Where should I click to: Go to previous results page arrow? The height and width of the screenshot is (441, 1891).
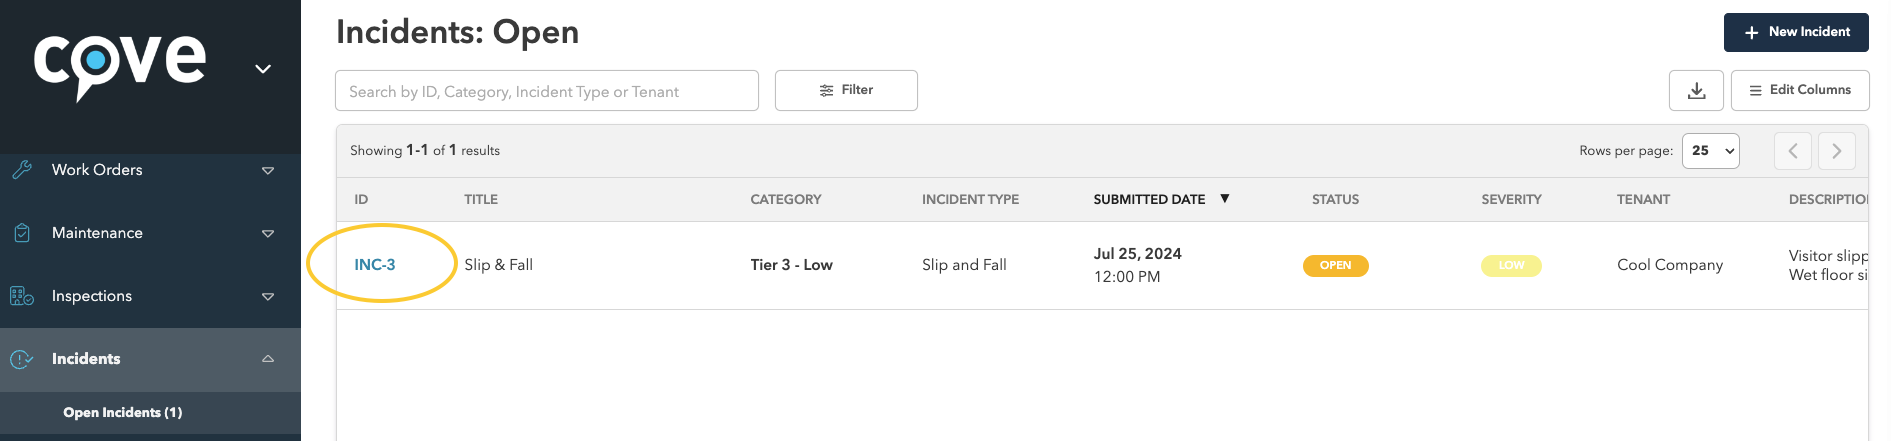1793,151
